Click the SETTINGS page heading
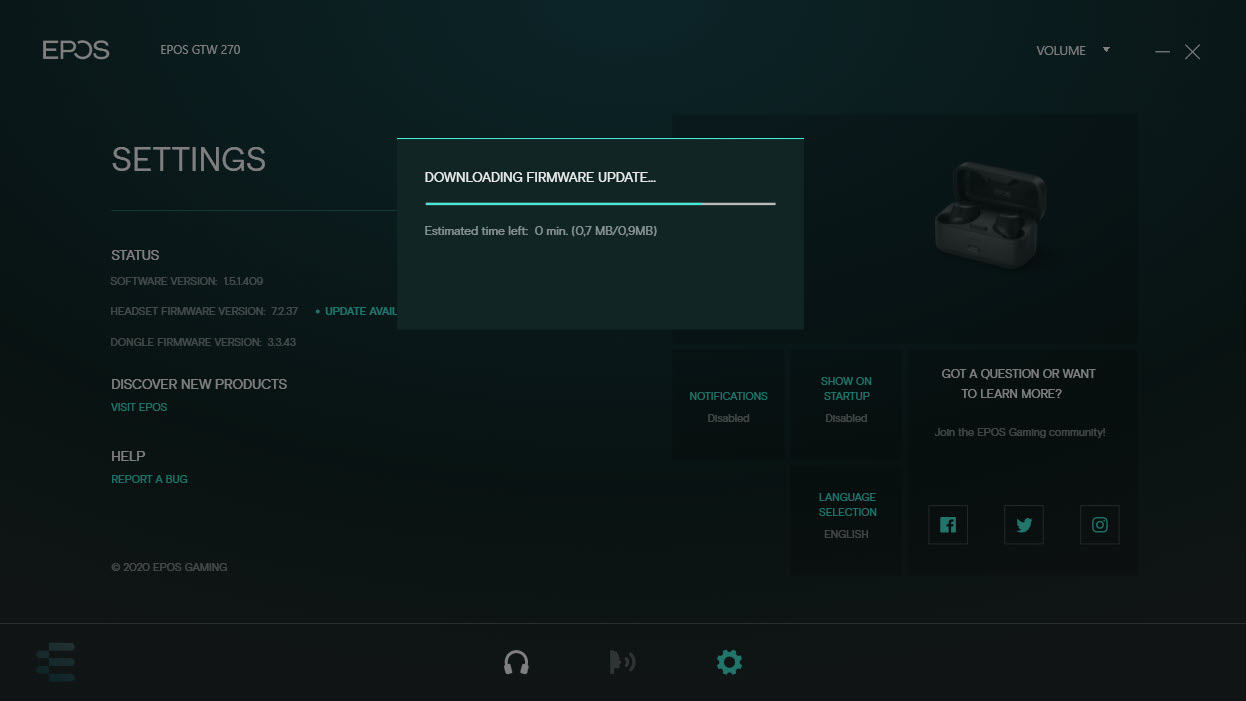 point(189,159)
